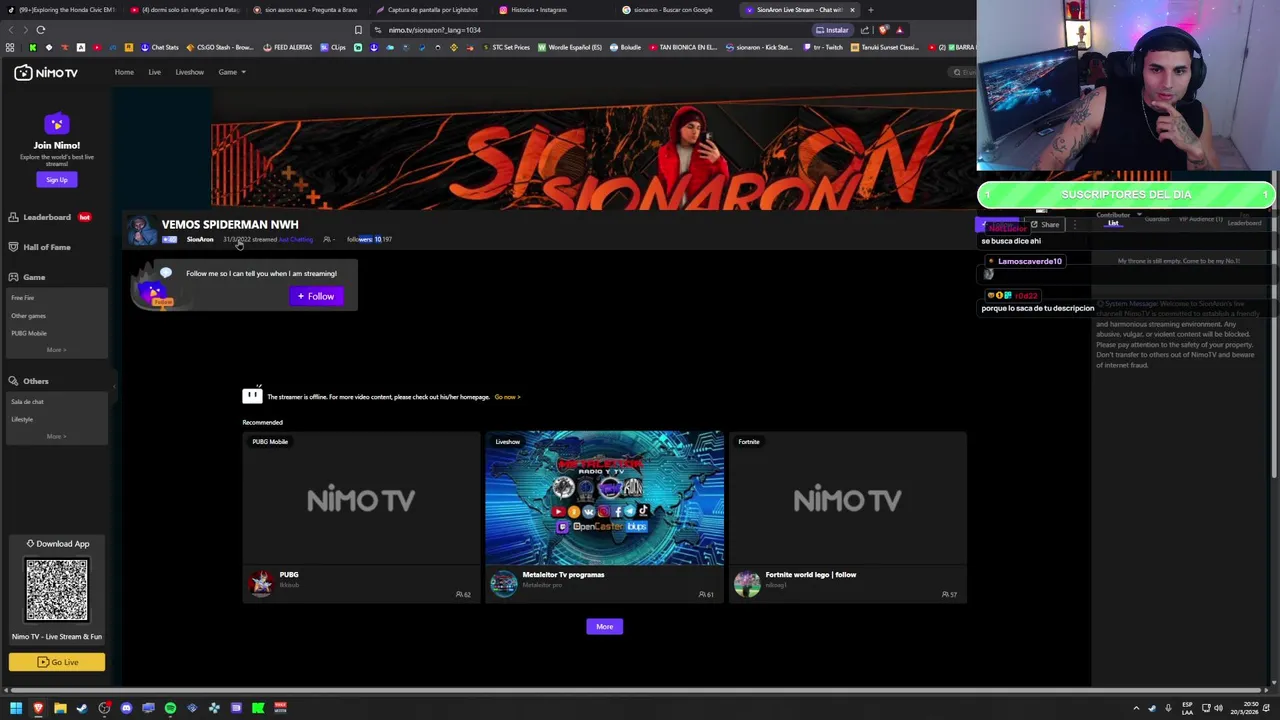Expand More under the Others section

(56, 436)
